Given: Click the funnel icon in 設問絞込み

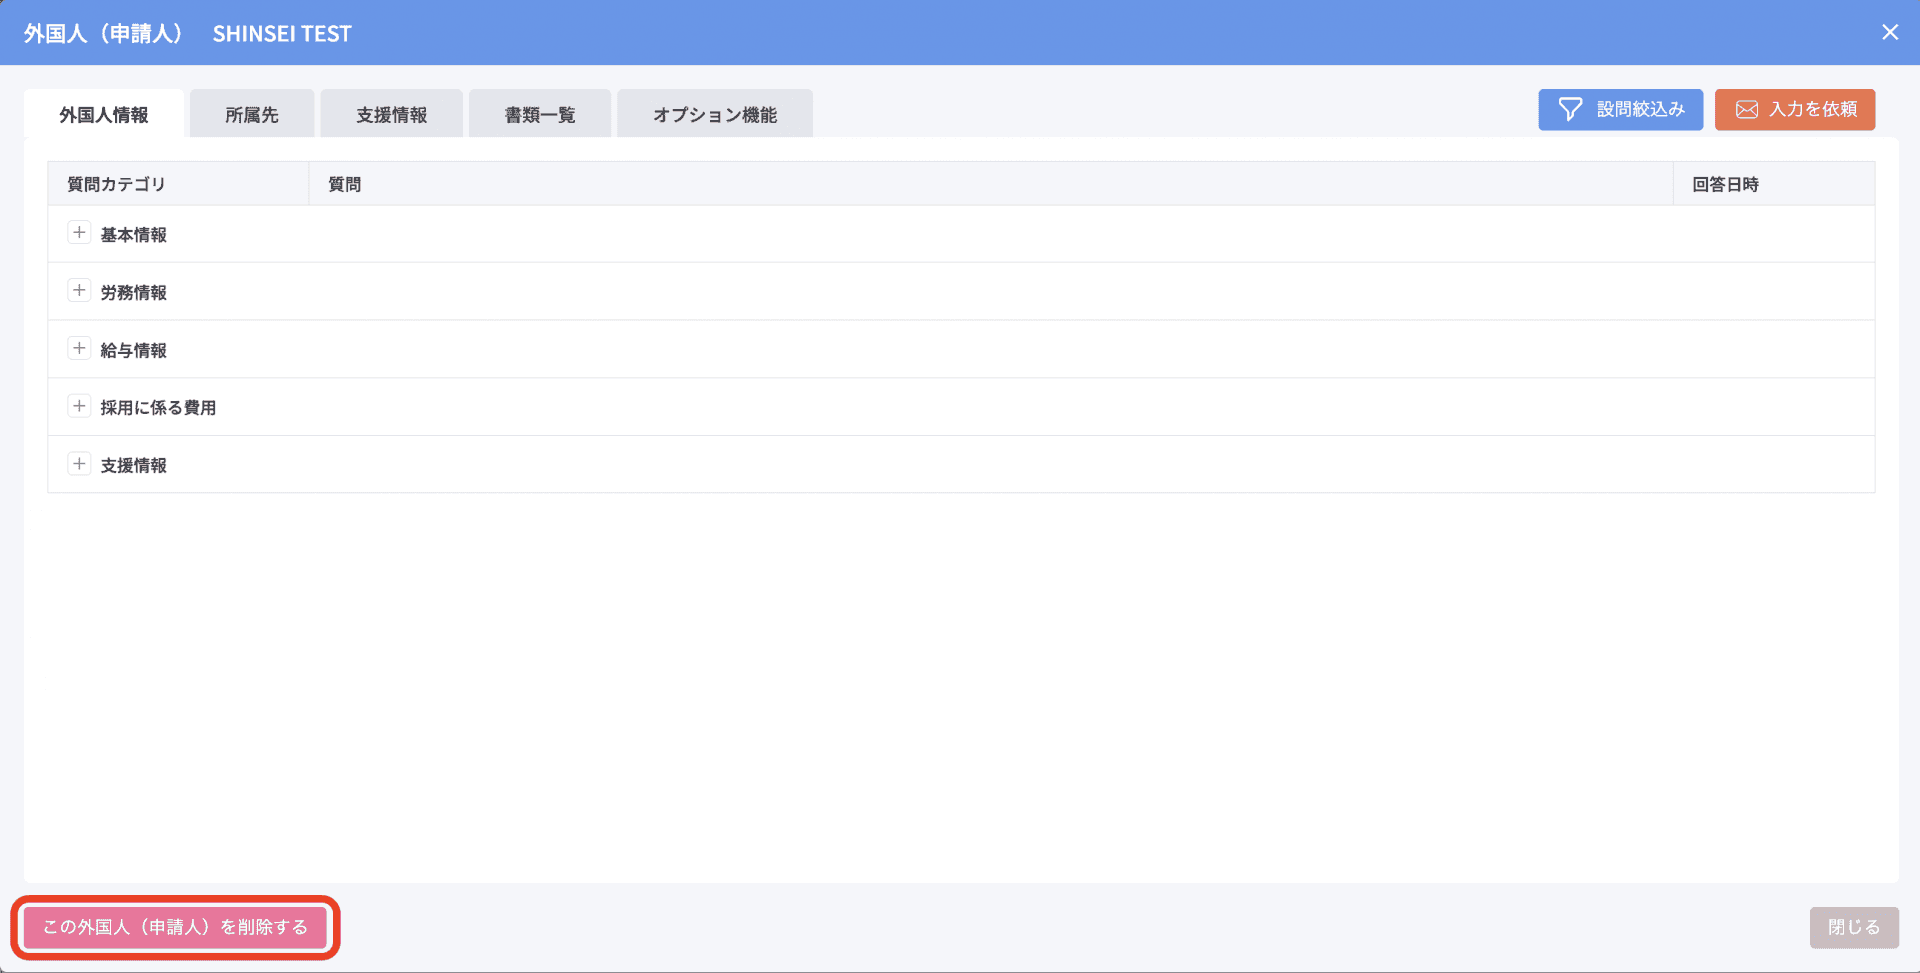Looking at the screenshot, I should click(1570, 109).
